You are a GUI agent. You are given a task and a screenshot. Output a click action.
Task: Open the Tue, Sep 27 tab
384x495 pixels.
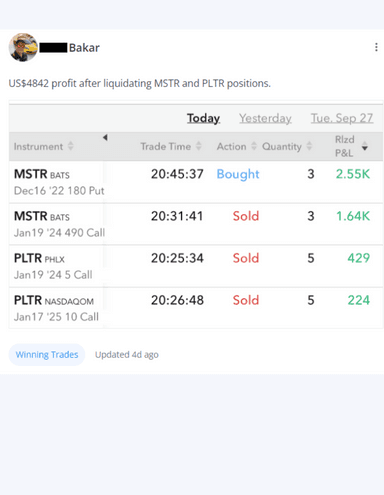point(342,118)
